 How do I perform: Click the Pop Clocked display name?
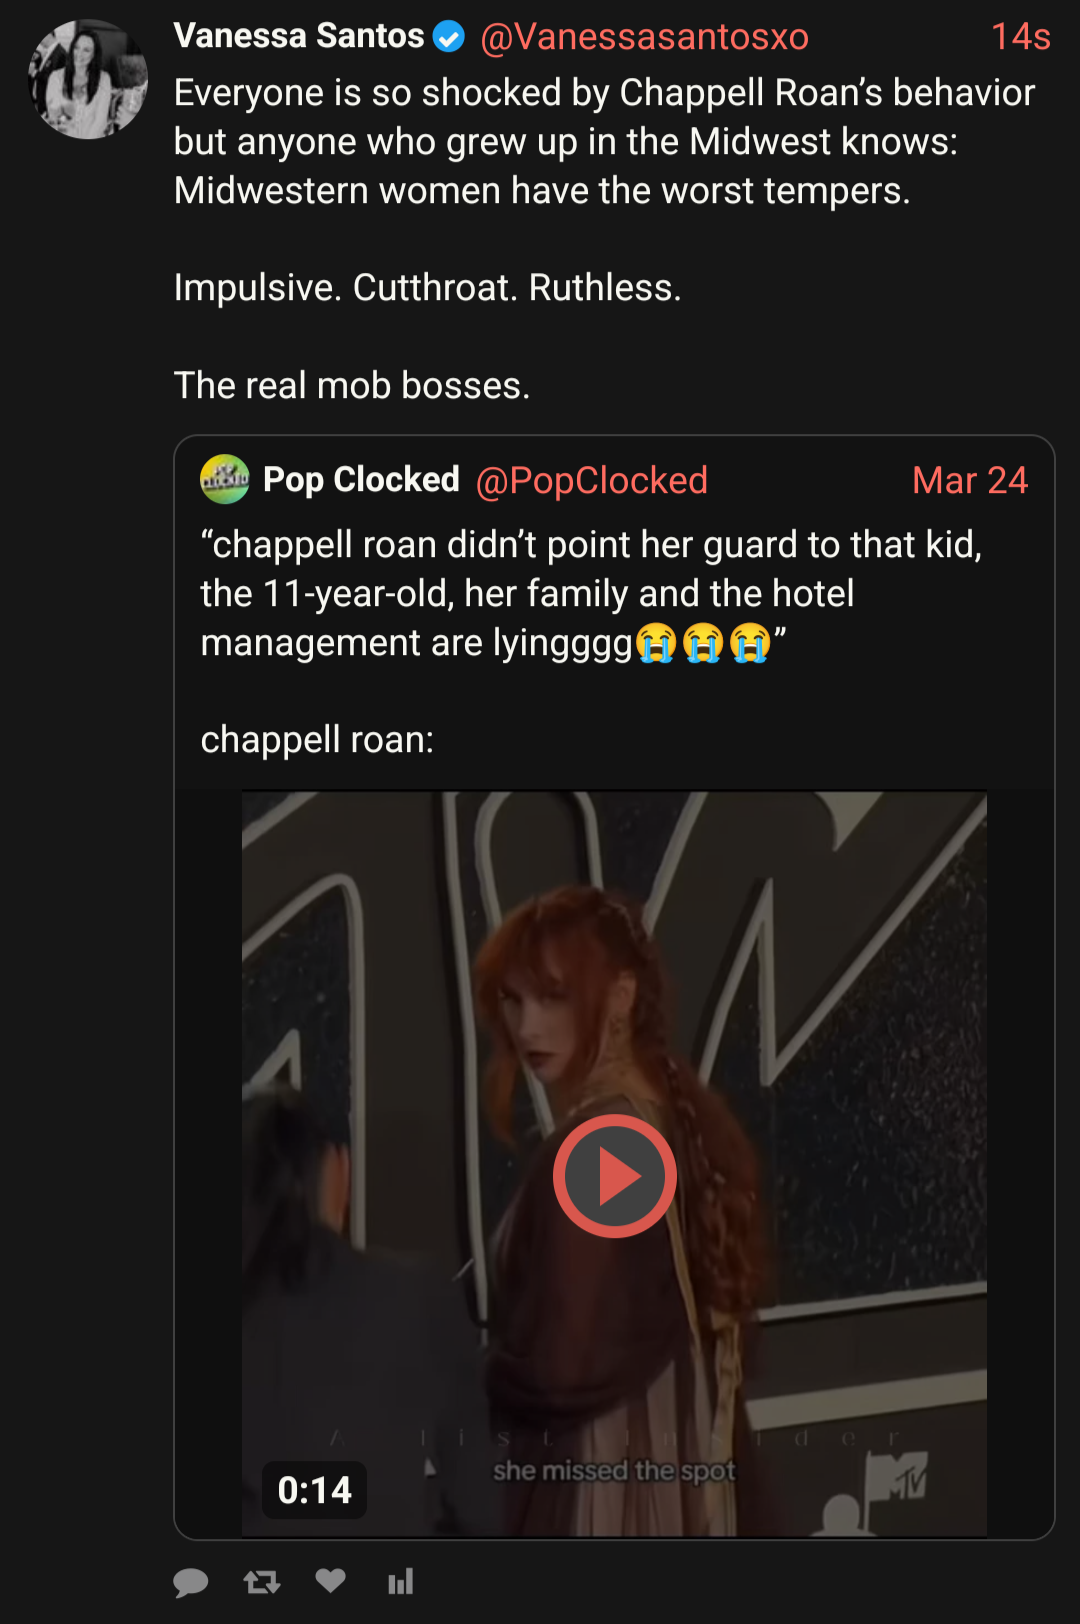click(x=361, y=480)
